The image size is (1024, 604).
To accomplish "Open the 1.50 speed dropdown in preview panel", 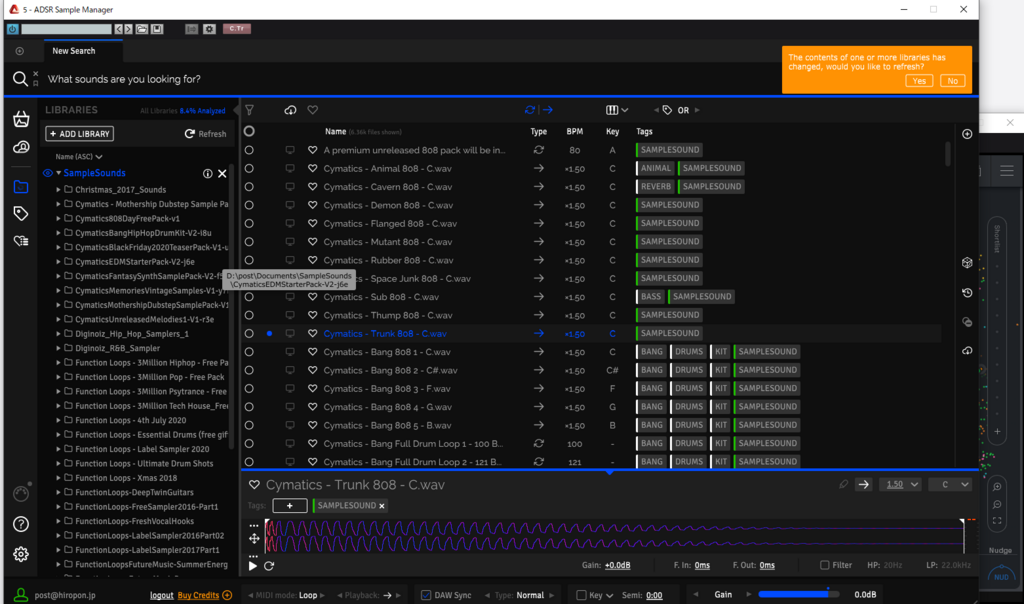I will 900,485.
